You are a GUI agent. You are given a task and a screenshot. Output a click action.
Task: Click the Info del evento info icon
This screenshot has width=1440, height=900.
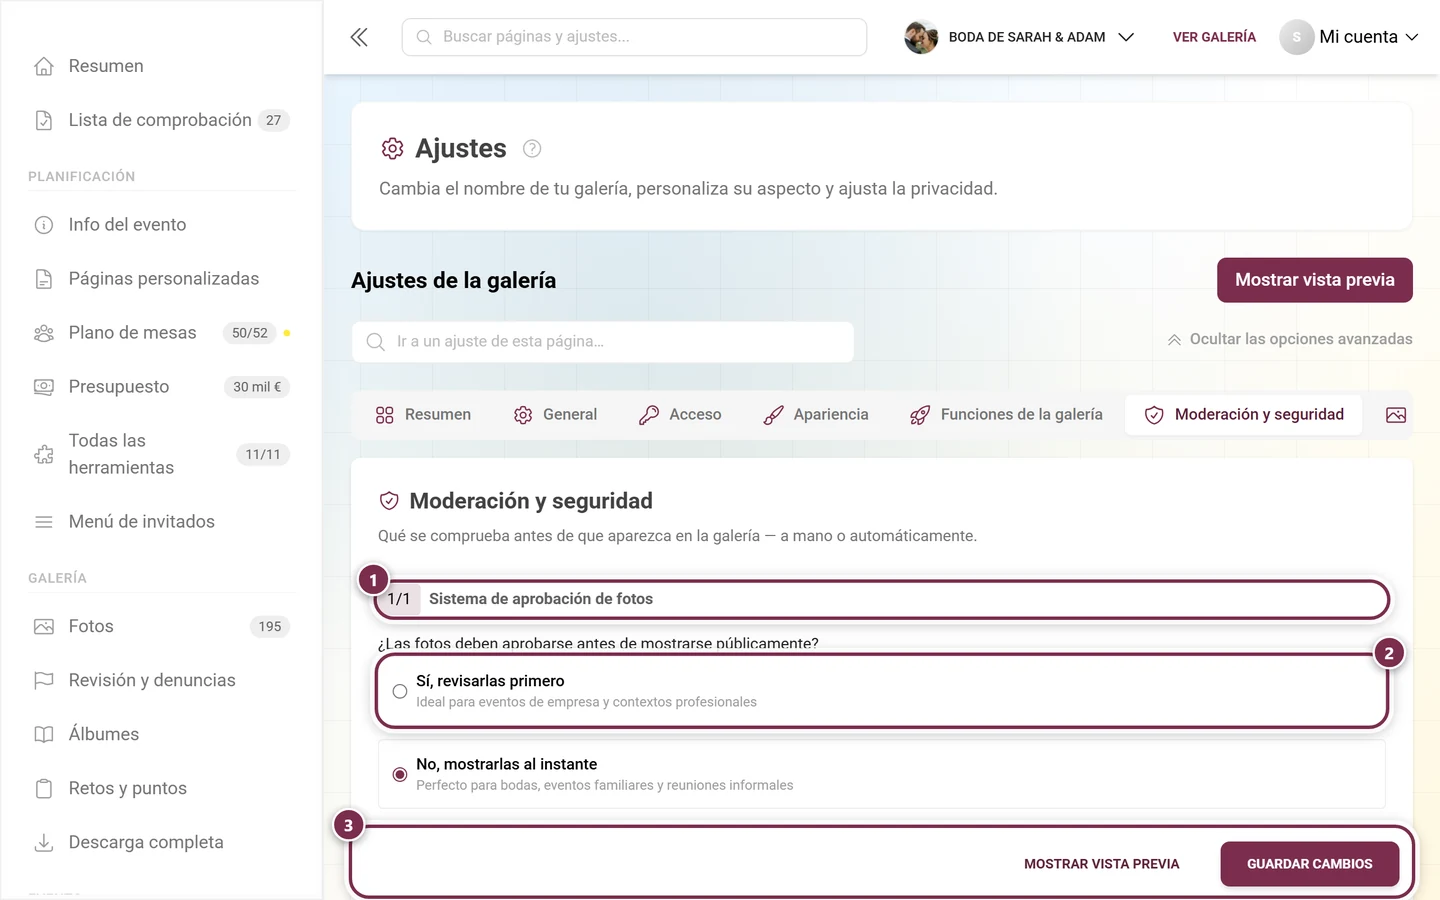(44, 225)
